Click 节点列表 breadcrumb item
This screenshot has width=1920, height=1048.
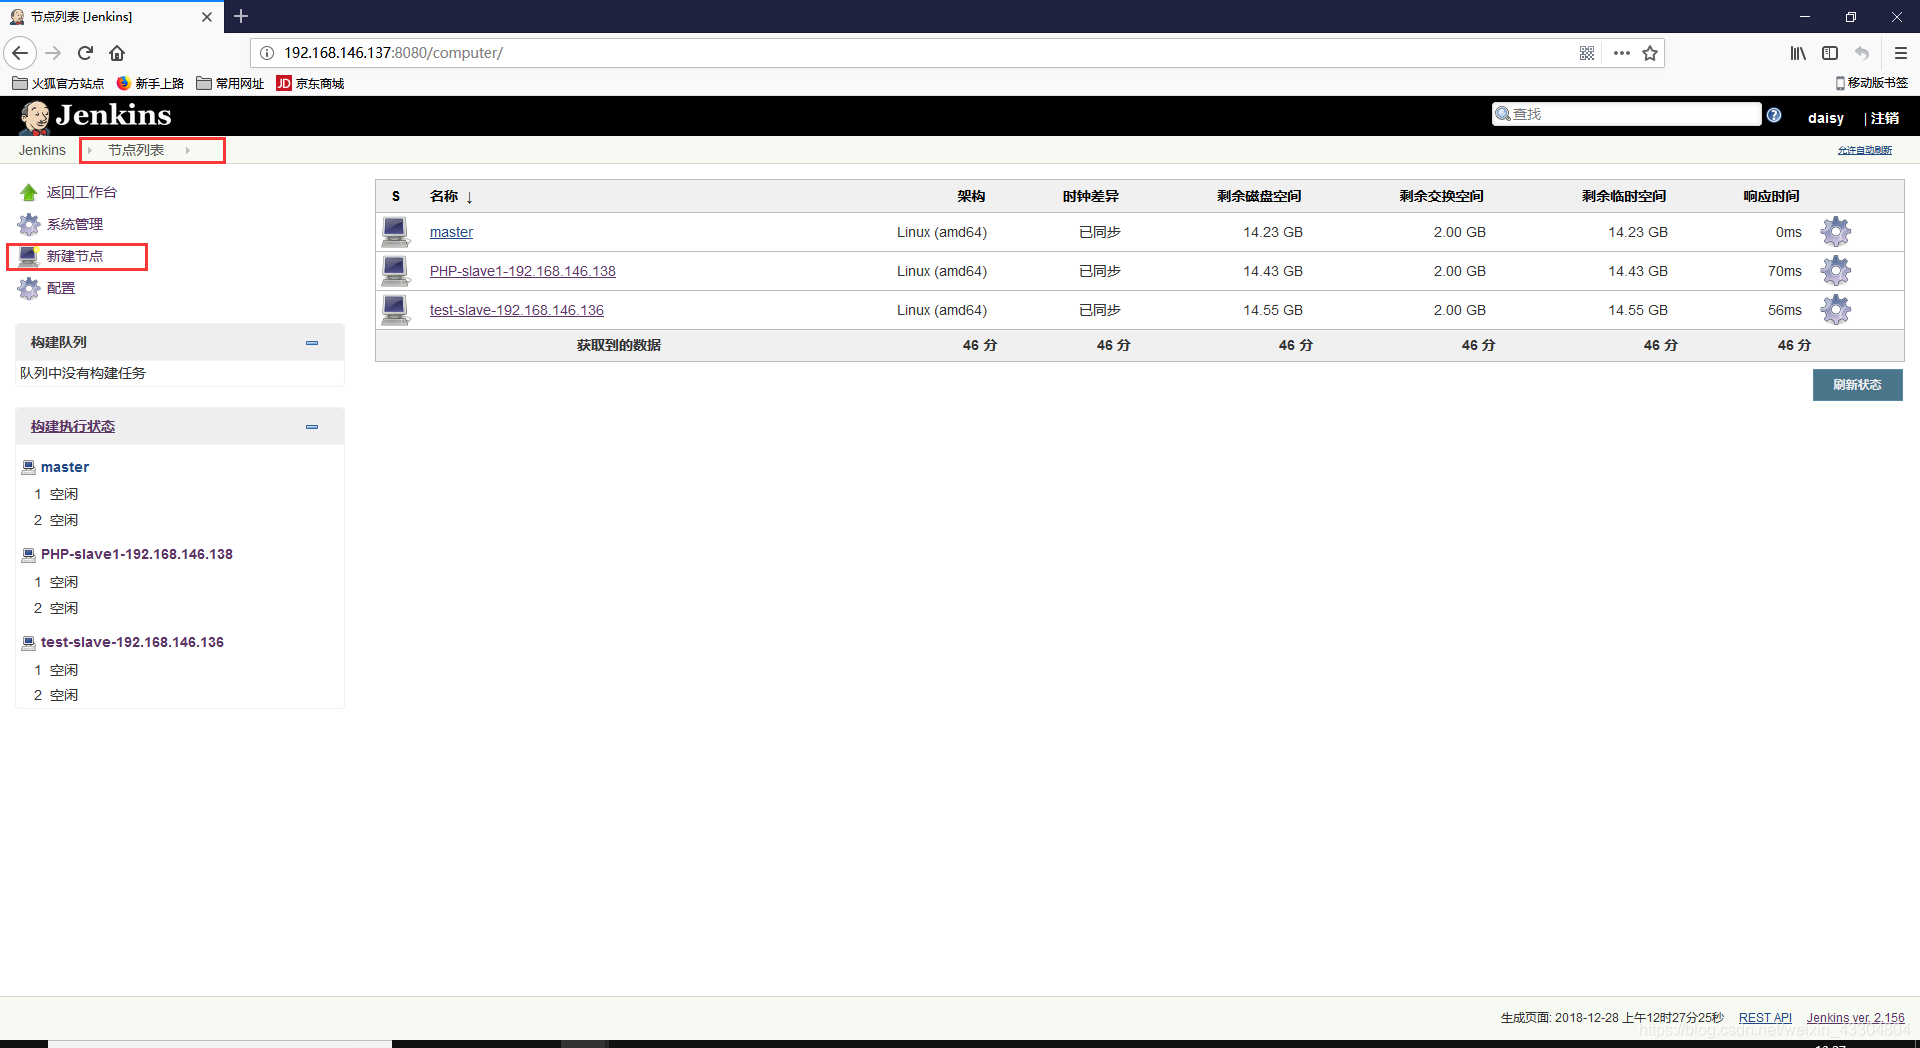(x=136, y=150)
